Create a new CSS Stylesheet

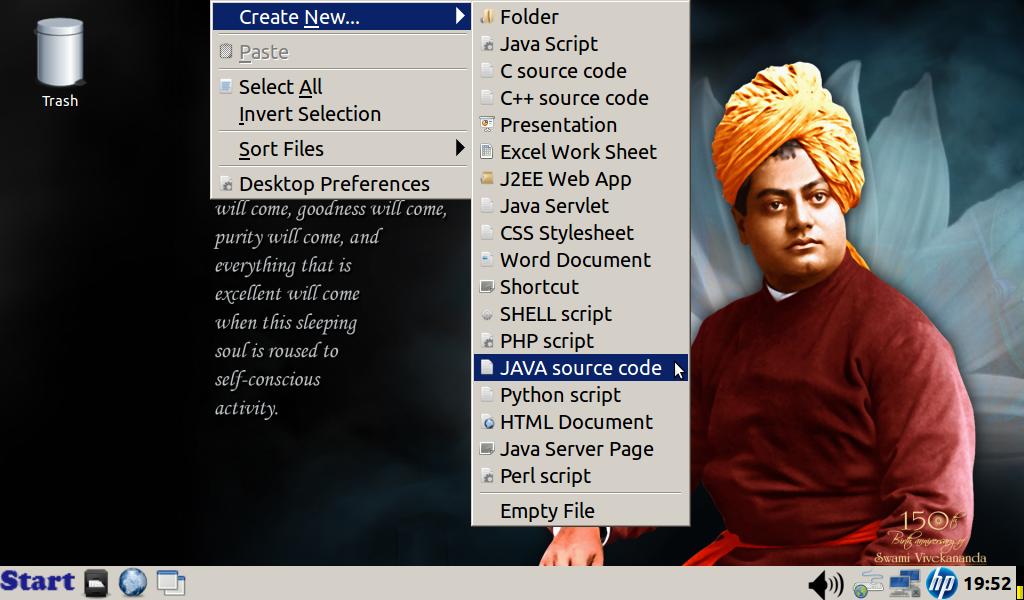tap(580, 233)
